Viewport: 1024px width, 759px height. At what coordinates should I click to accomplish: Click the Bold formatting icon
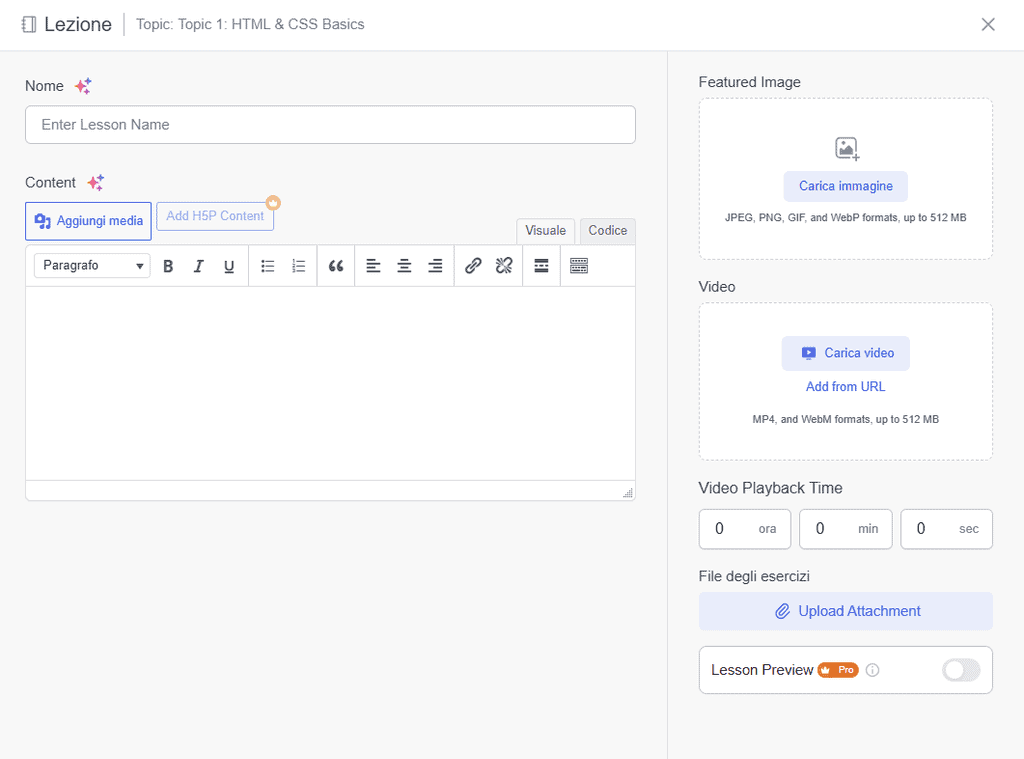(168, 266)
